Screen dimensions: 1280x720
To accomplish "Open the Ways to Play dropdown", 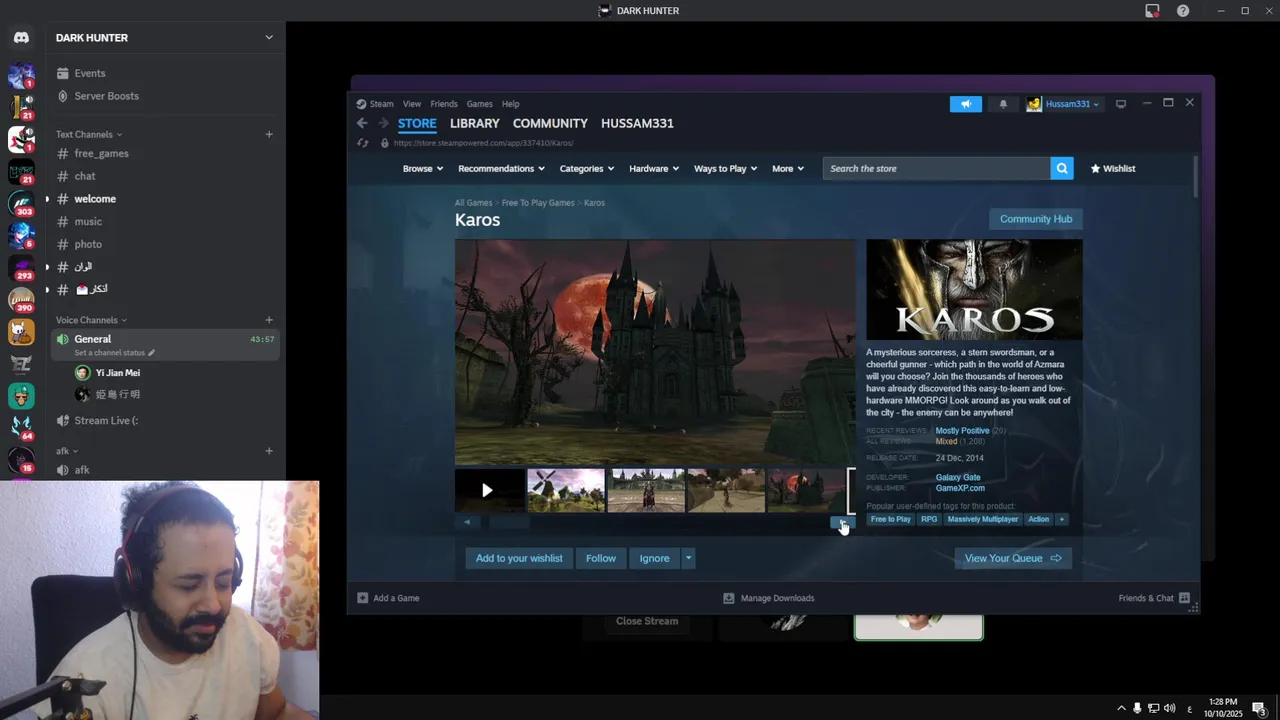I will [x=726, y=168].
